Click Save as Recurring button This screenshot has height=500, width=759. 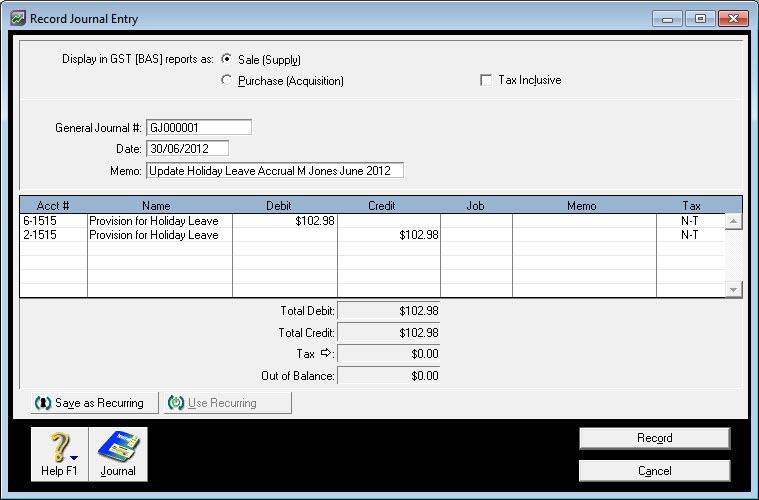click(x=89, y=403)
